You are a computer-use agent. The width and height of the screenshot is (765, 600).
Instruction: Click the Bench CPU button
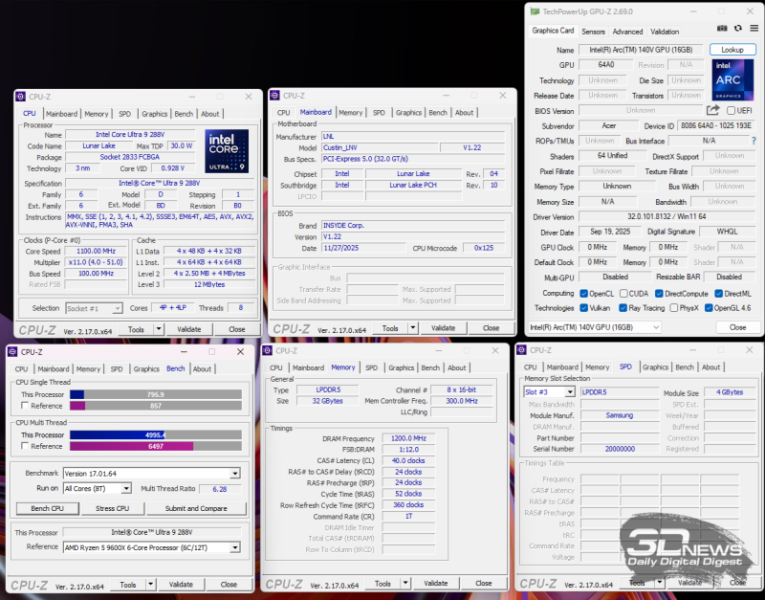pos(47,508)
